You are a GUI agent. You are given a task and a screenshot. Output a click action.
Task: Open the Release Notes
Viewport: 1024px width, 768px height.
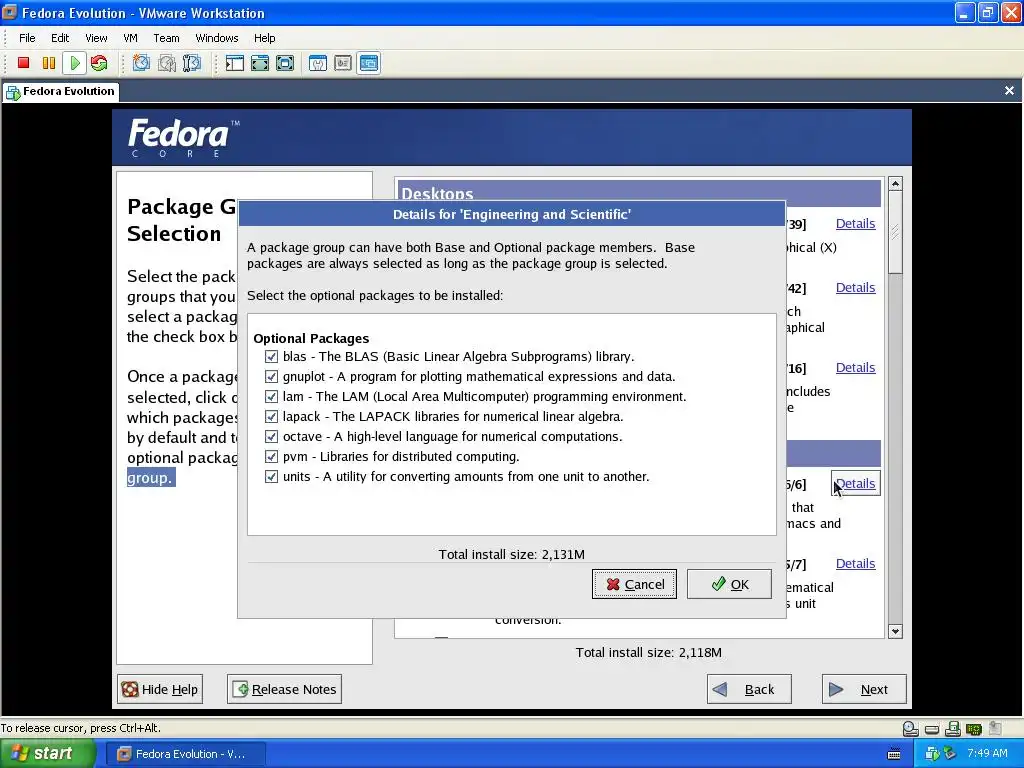point(284,689)
